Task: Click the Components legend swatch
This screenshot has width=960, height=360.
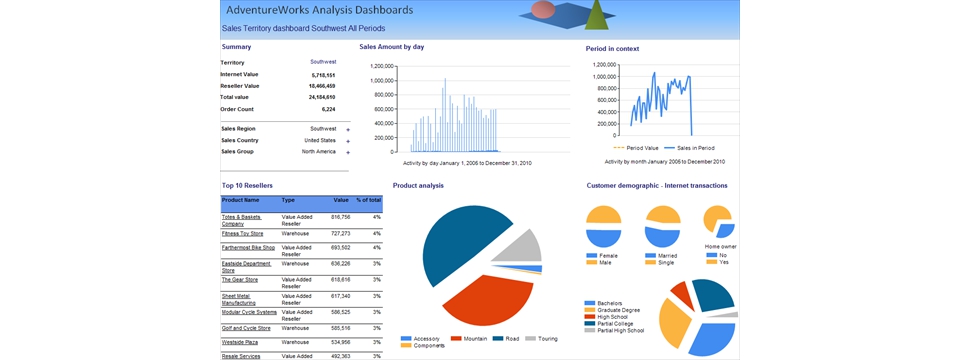Action: [406, 346]
